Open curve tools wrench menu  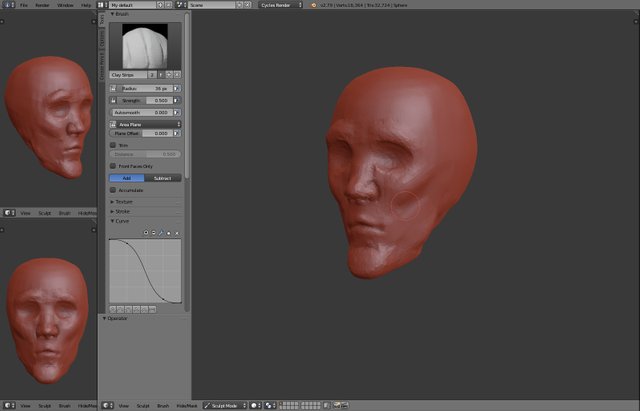[161, 233]
